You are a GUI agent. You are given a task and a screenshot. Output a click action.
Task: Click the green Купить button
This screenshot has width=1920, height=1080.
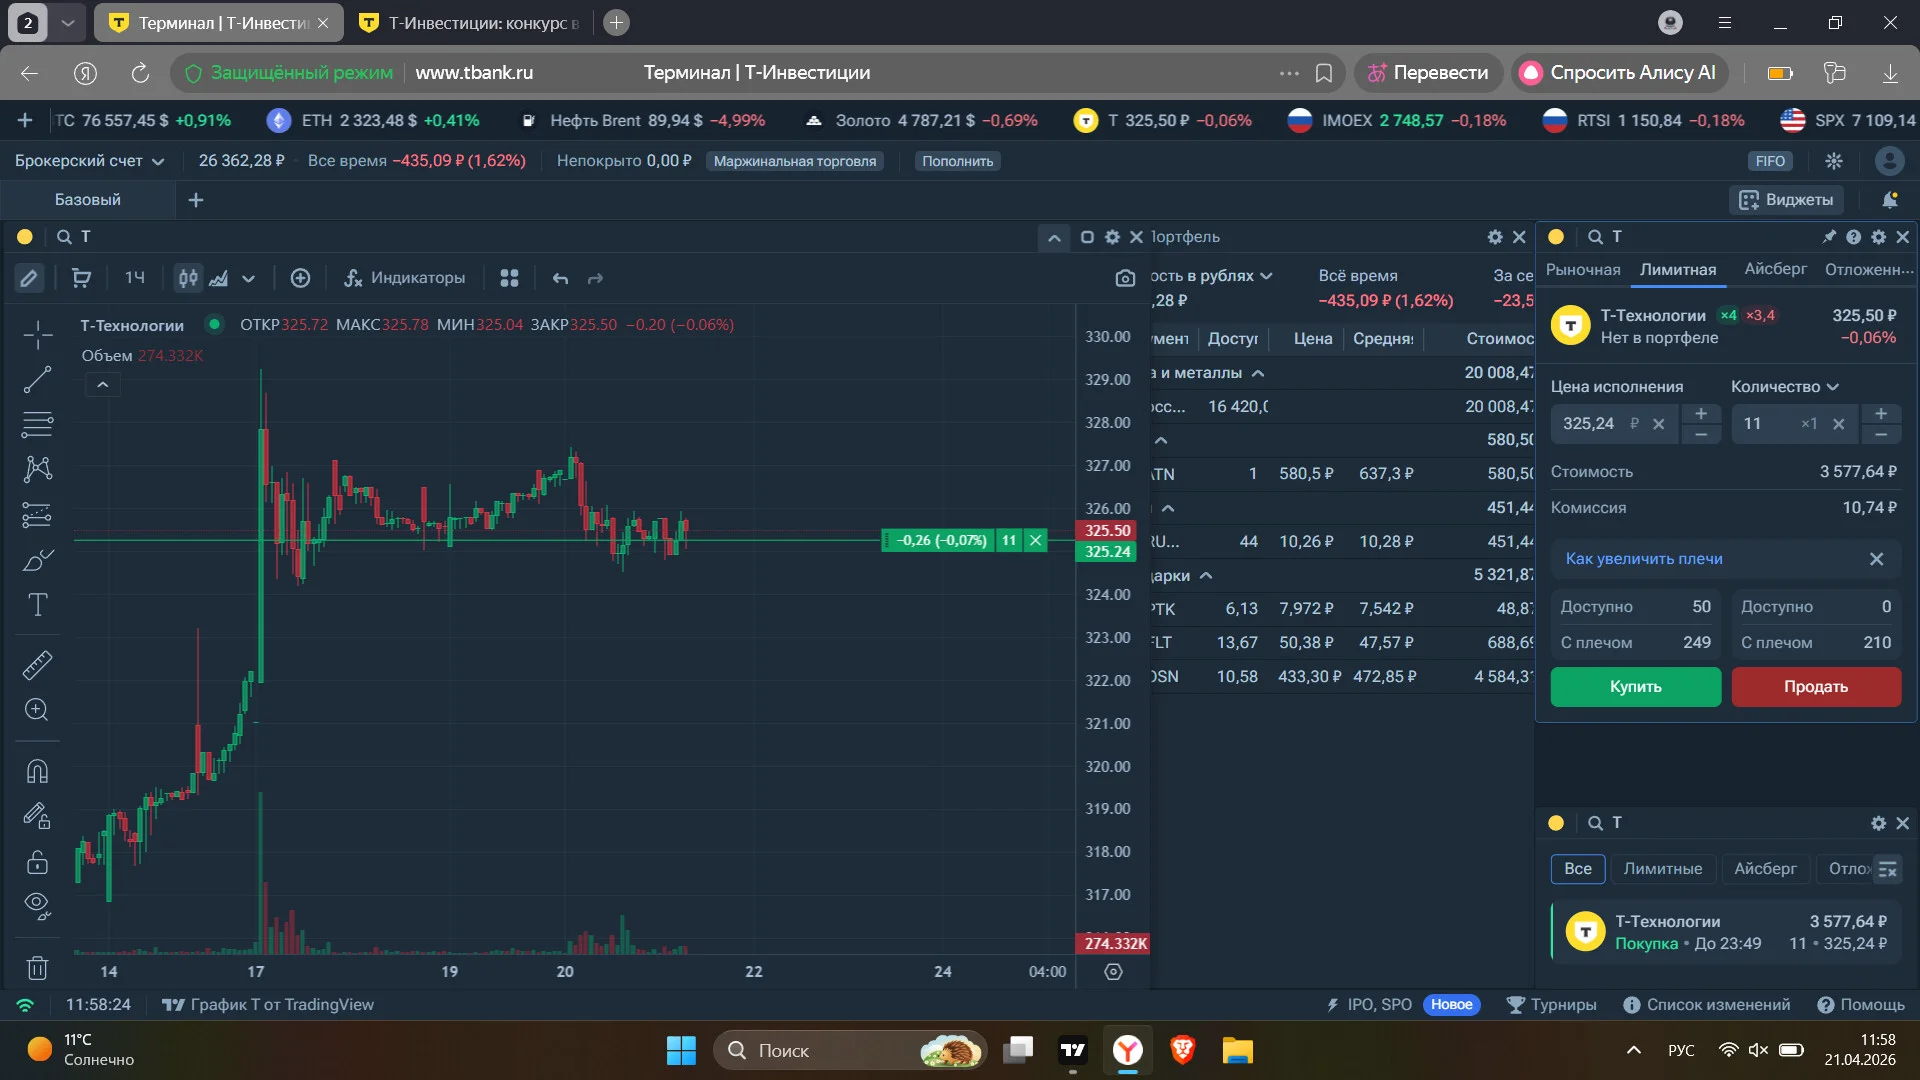(x=1635, y=687)
